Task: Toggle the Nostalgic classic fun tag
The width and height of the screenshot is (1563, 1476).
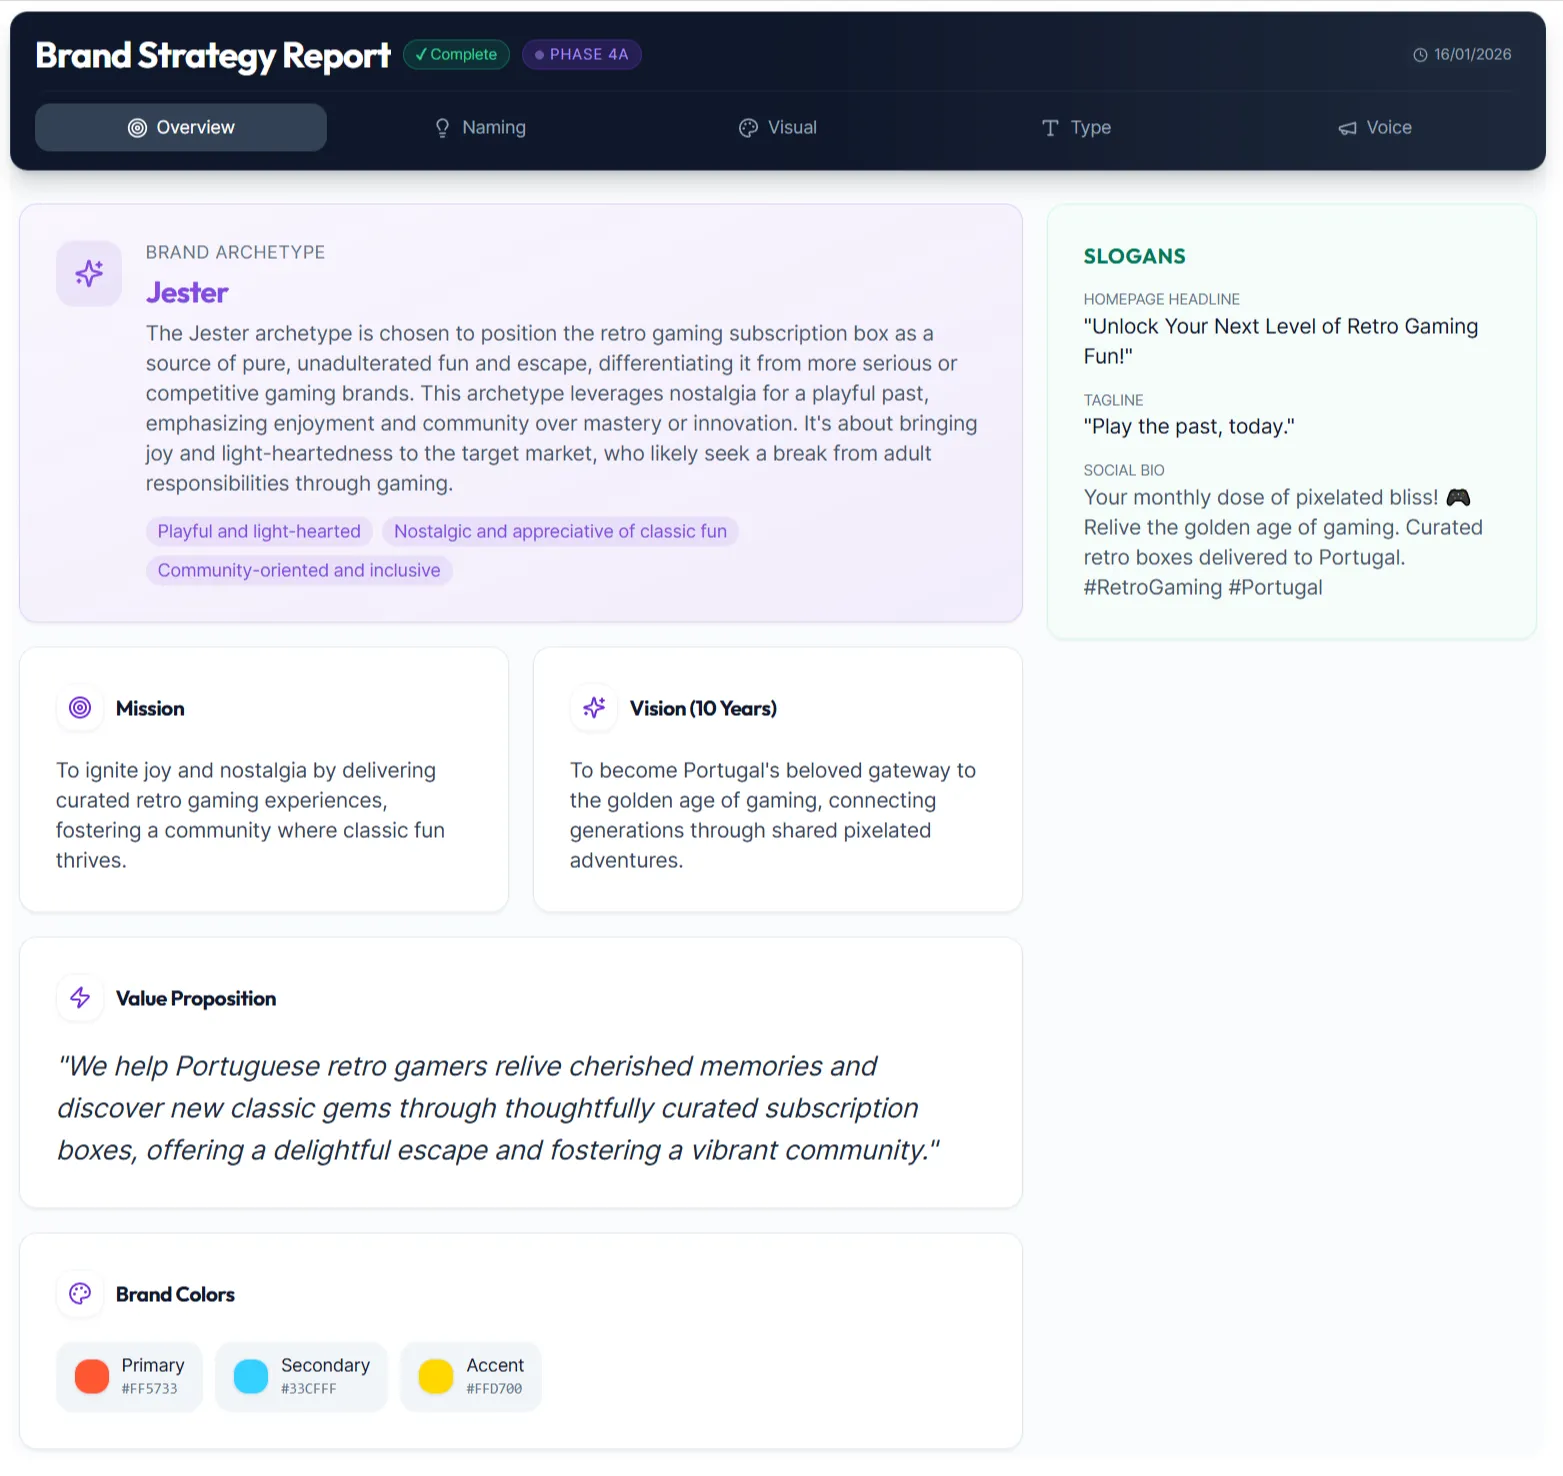Action: click(x=560, y=531)
